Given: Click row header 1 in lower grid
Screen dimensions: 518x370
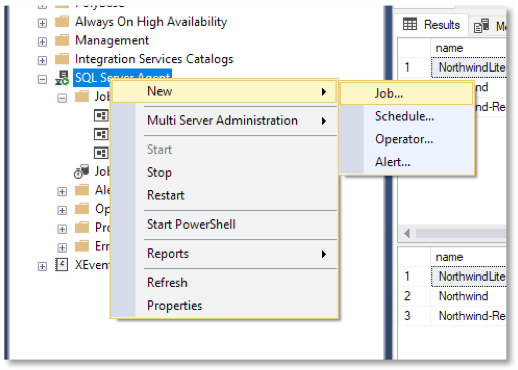Looking at the screenshot, I should tap(414, 276).
